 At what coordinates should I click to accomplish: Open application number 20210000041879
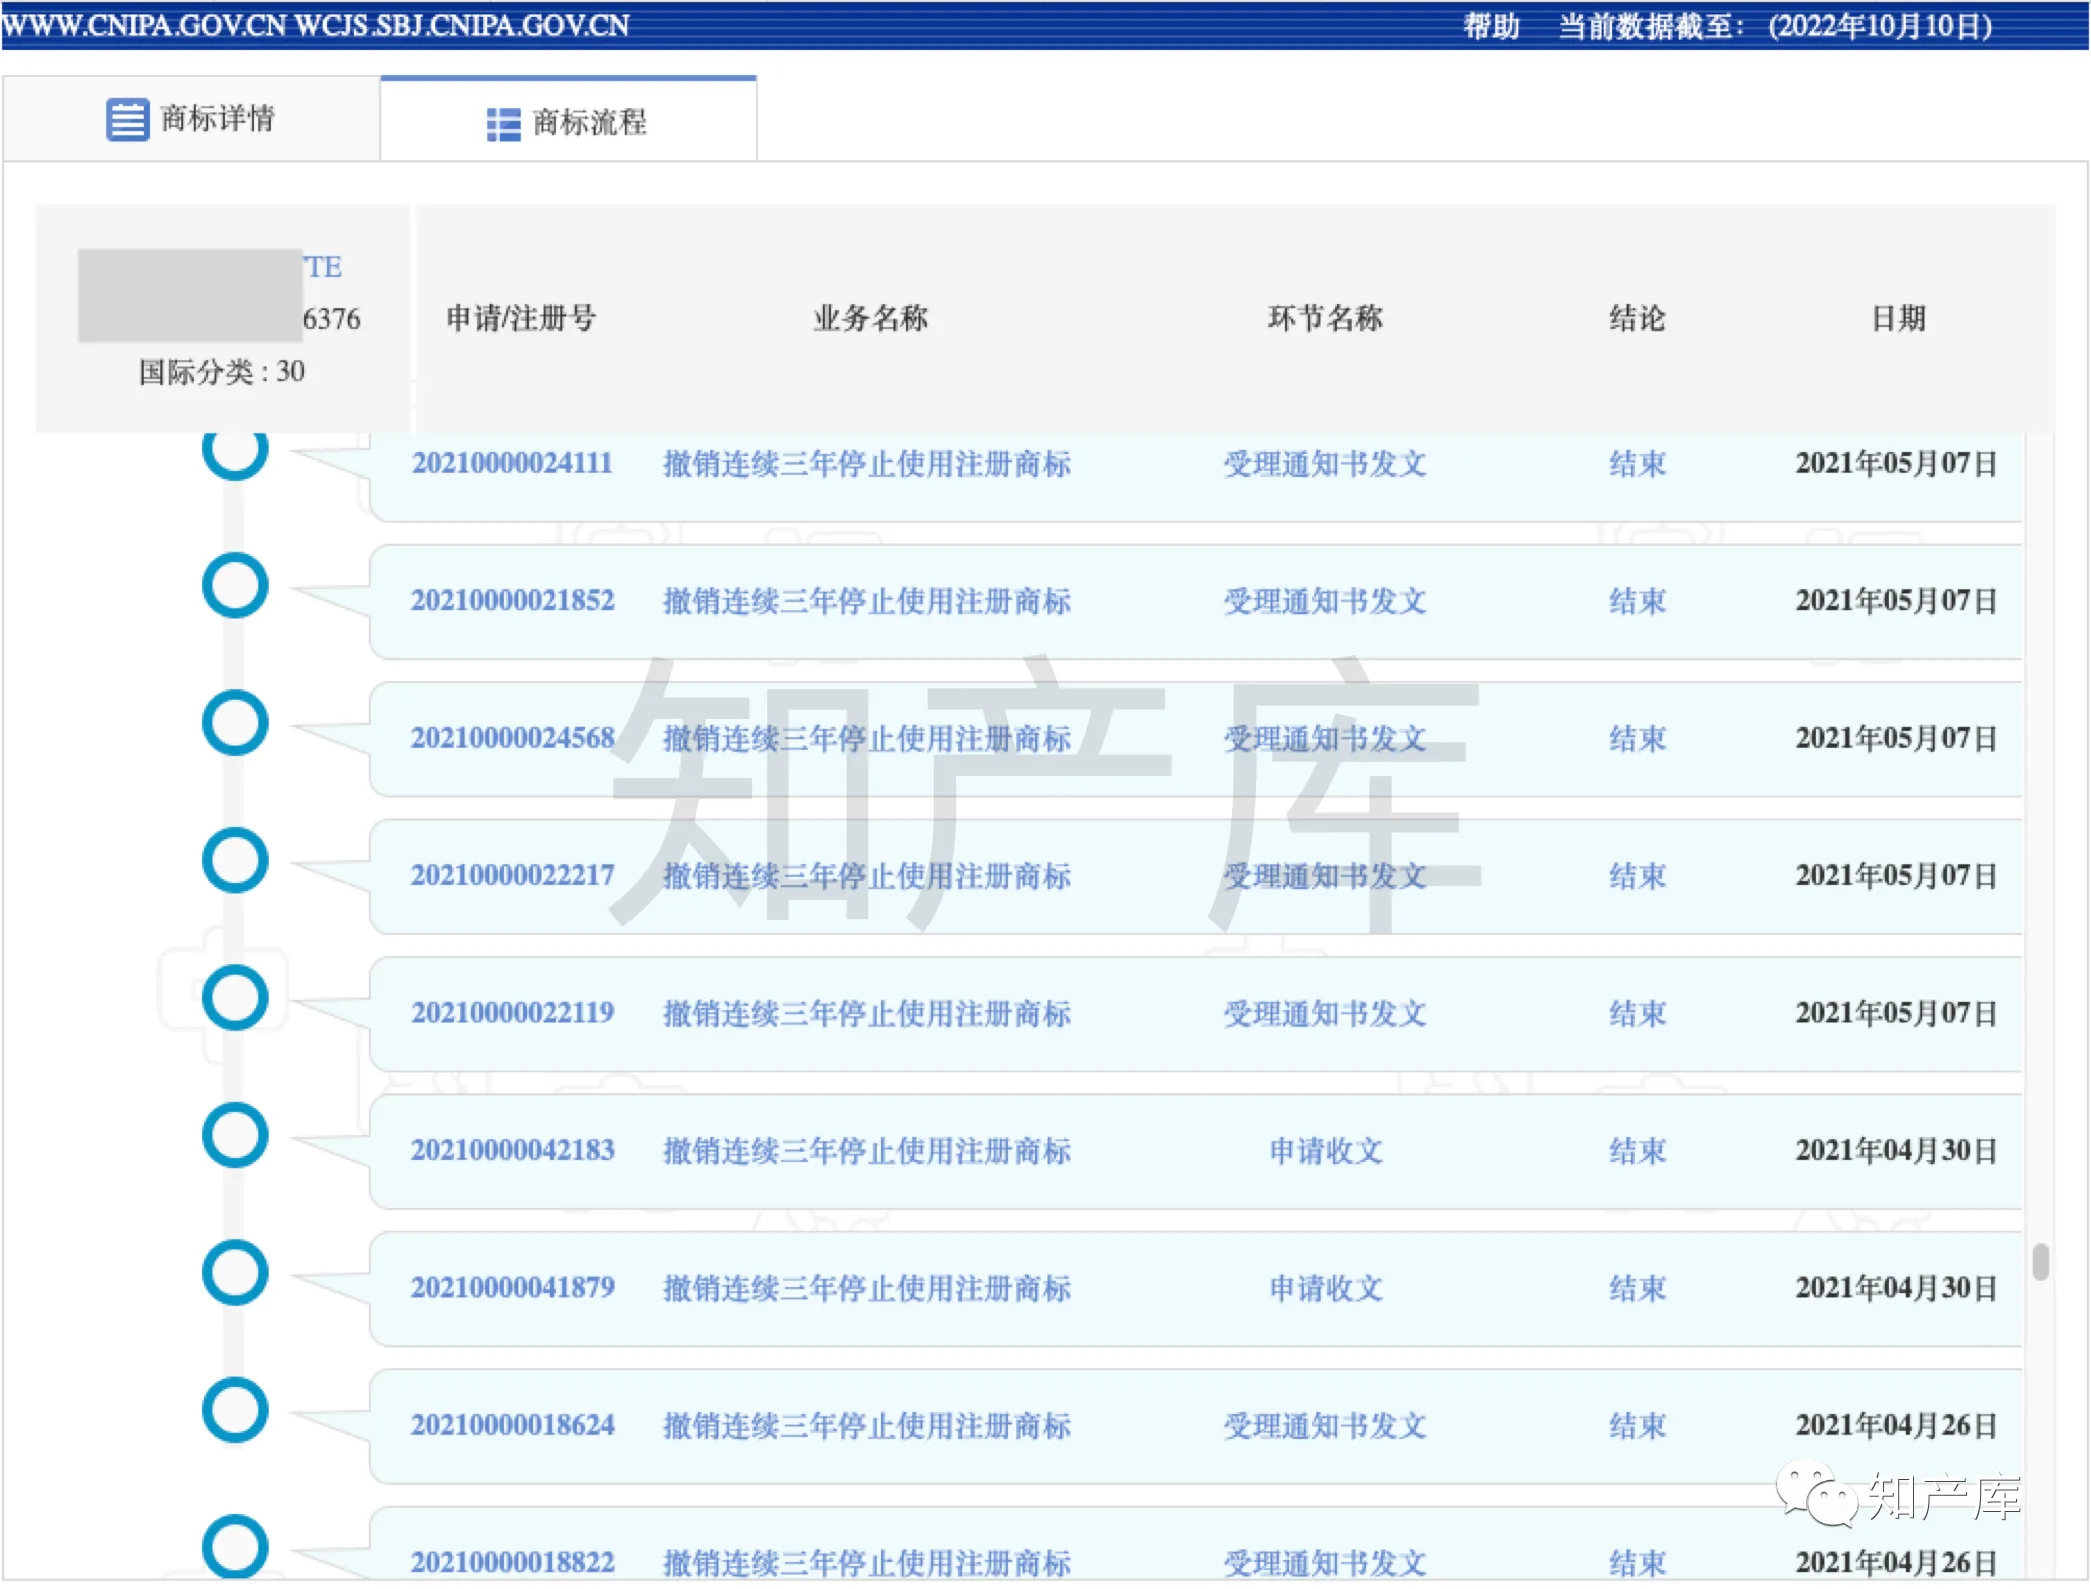tap(512, 1288)
